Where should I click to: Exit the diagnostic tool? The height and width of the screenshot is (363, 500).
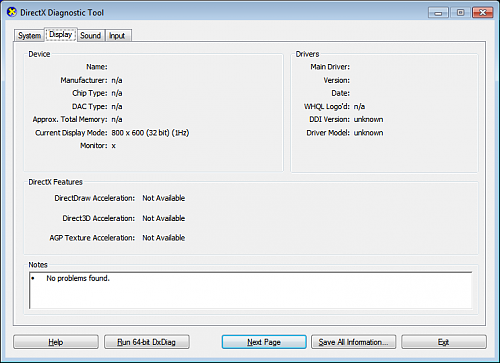[444, 342]
